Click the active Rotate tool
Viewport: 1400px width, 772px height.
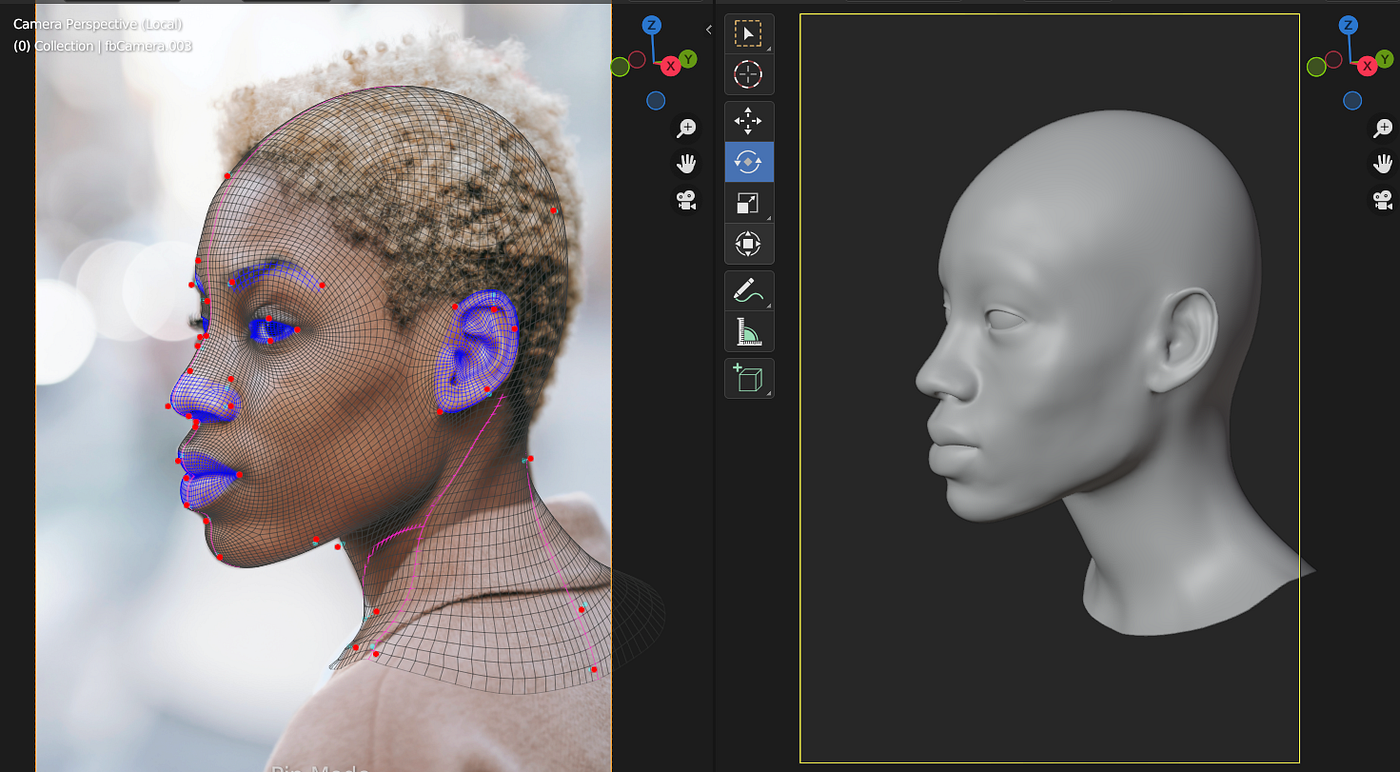(x=748, y=162)
